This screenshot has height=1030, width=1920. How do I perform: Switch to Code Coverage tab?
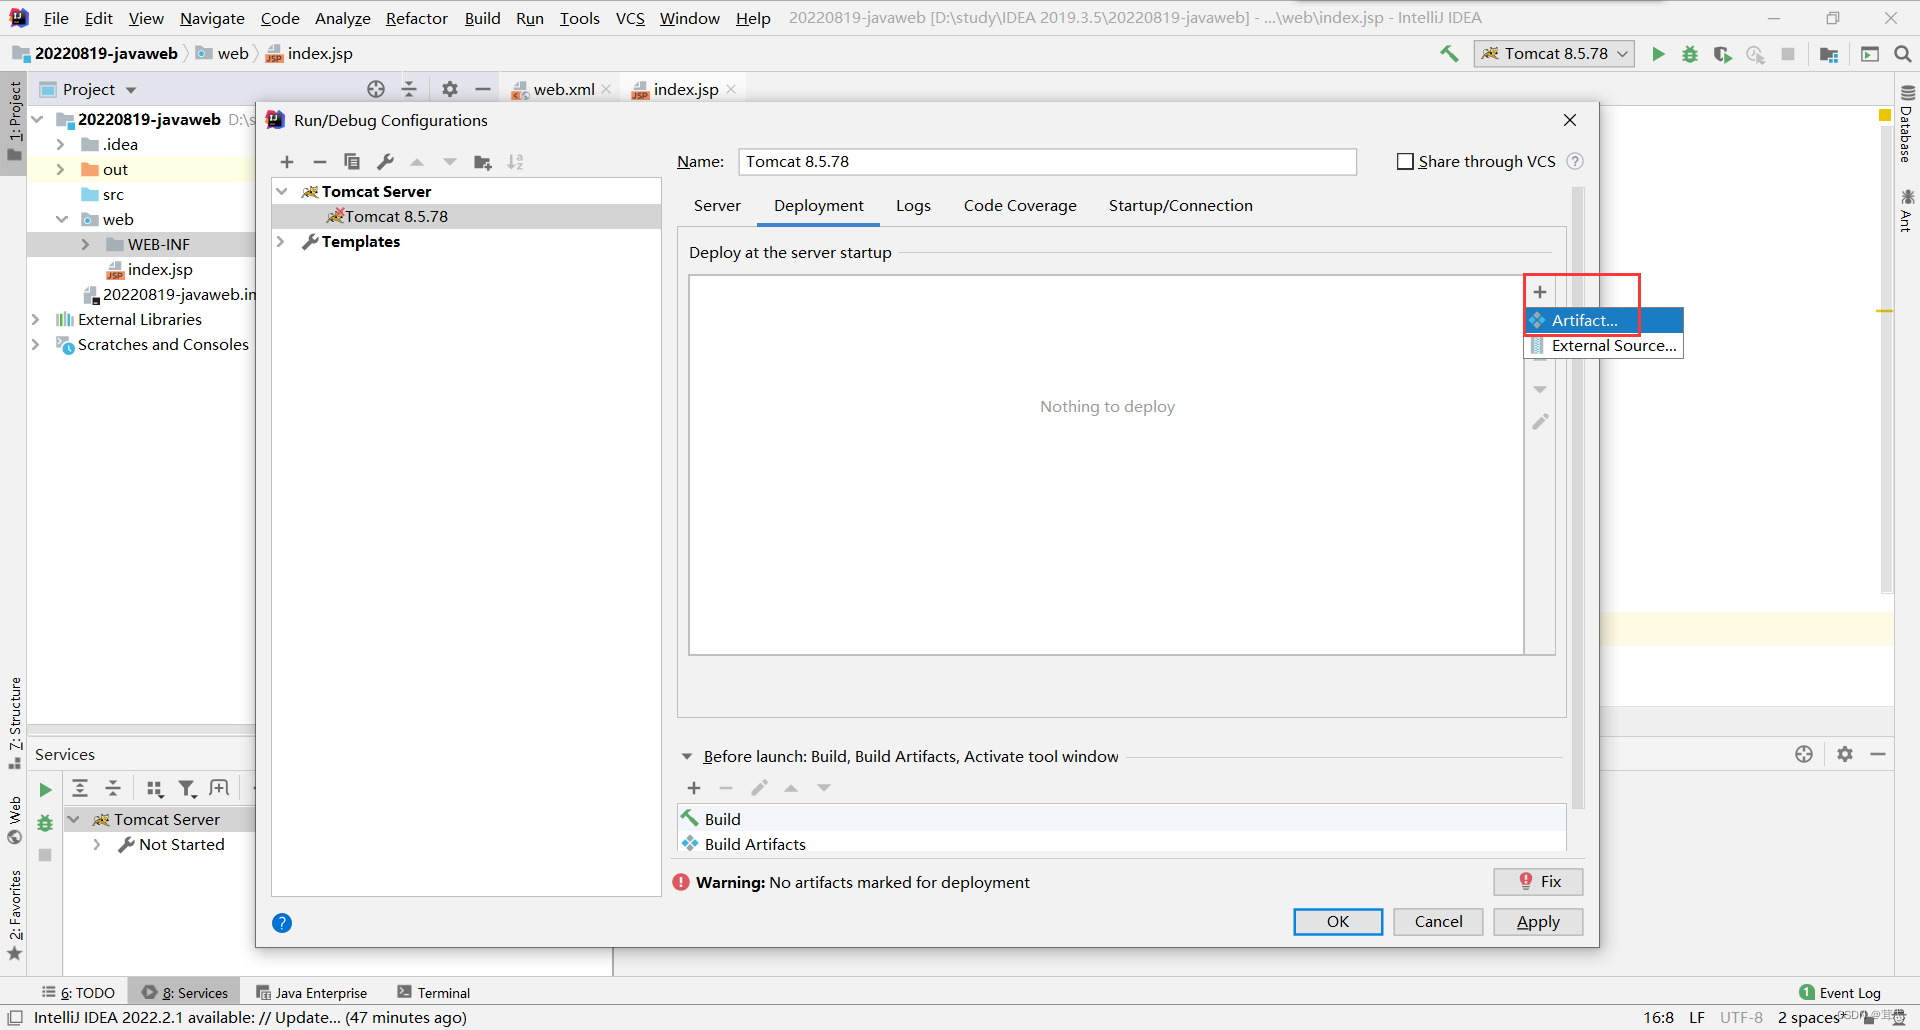(x=1020, y=205)
